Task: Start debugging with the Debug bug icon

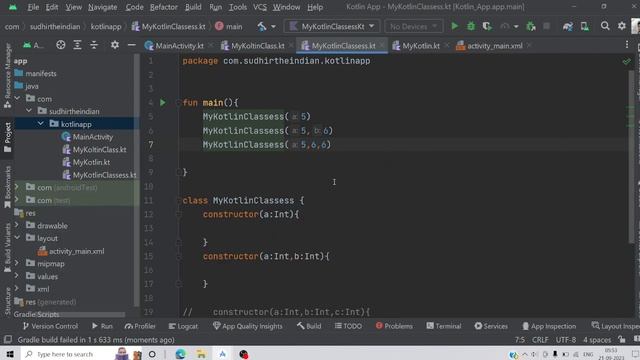Action: click(x=471, y=26)
